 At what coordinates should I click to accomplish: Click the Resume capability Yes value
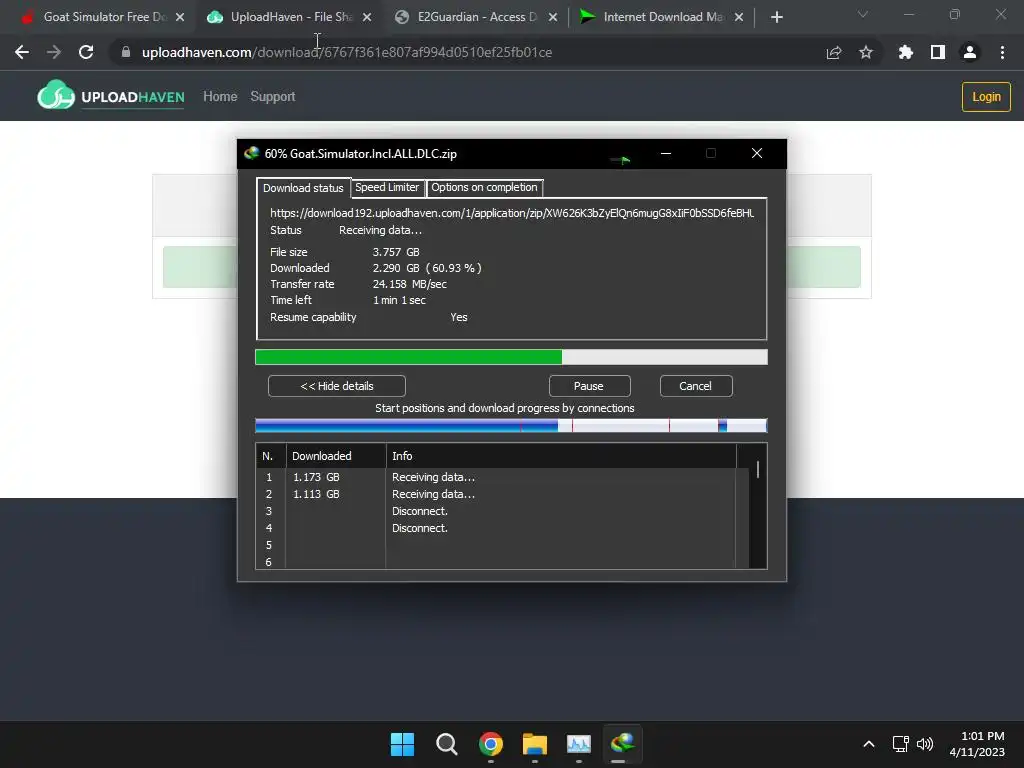click(459, 317)
